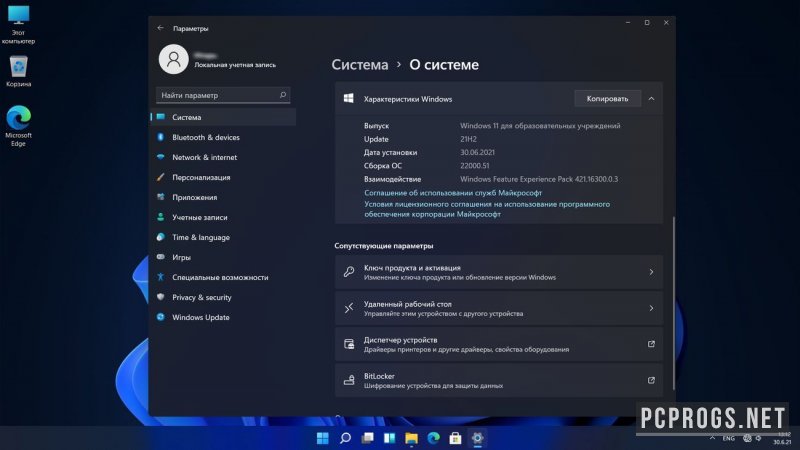800x450 pixels.
Task: Click the Система sidebar icon
Action: [x=161, y=117]
